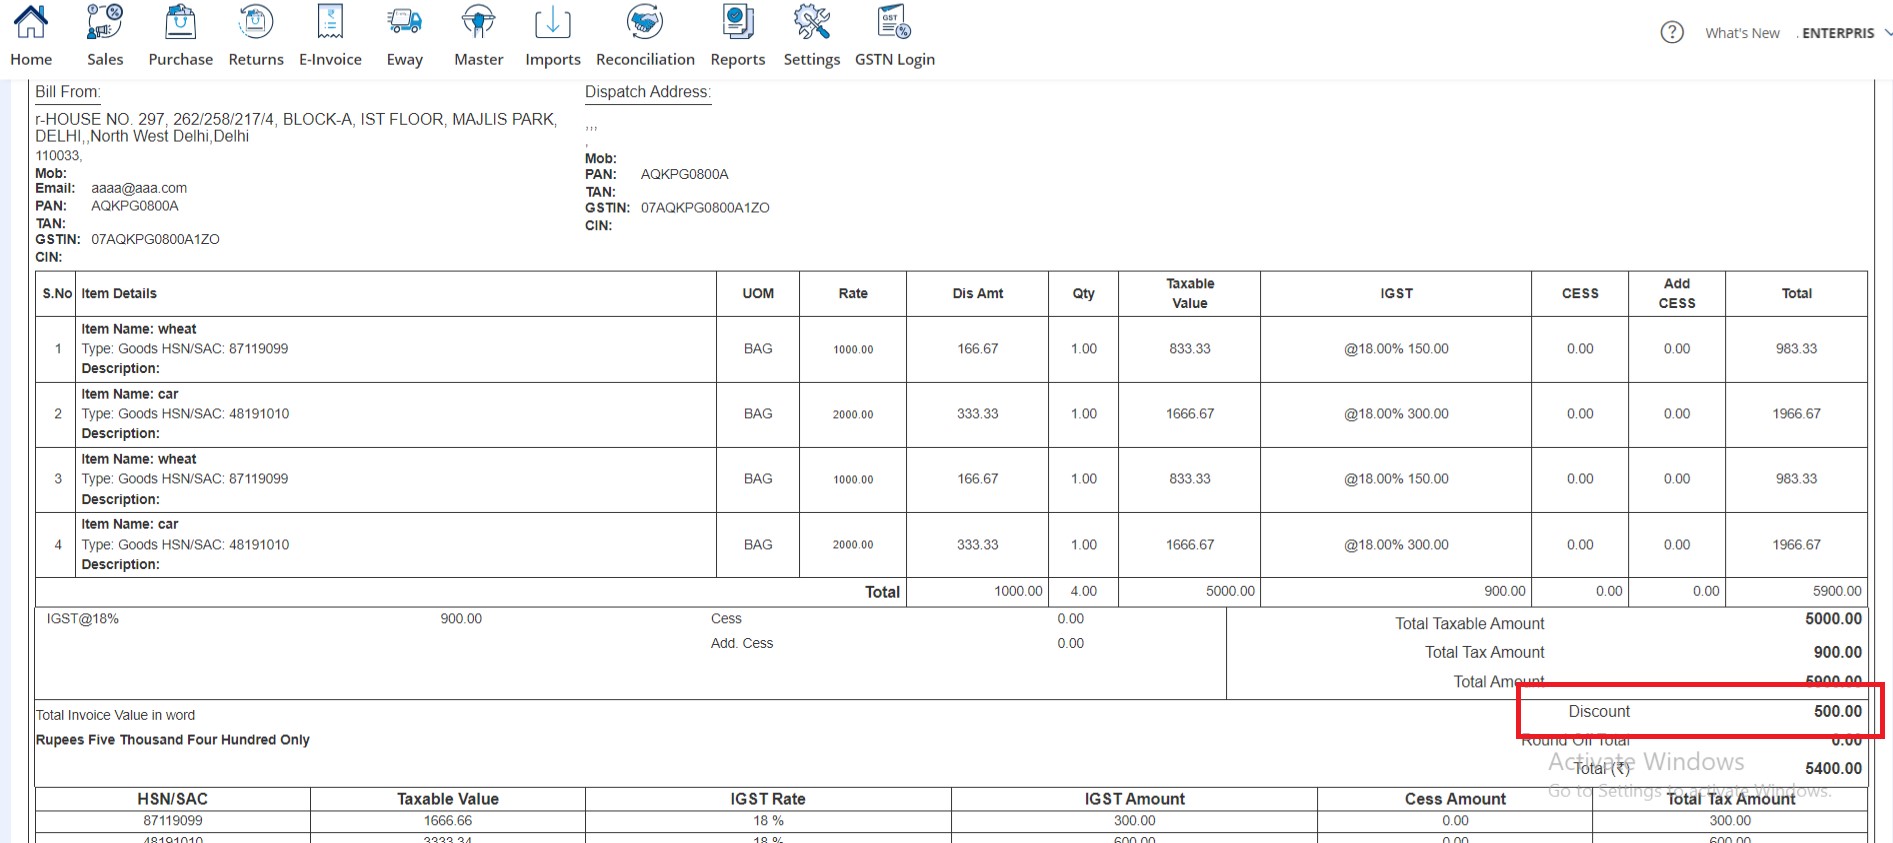Click the Total Taxable Amount 5000.00

[x=1833, y=619]
